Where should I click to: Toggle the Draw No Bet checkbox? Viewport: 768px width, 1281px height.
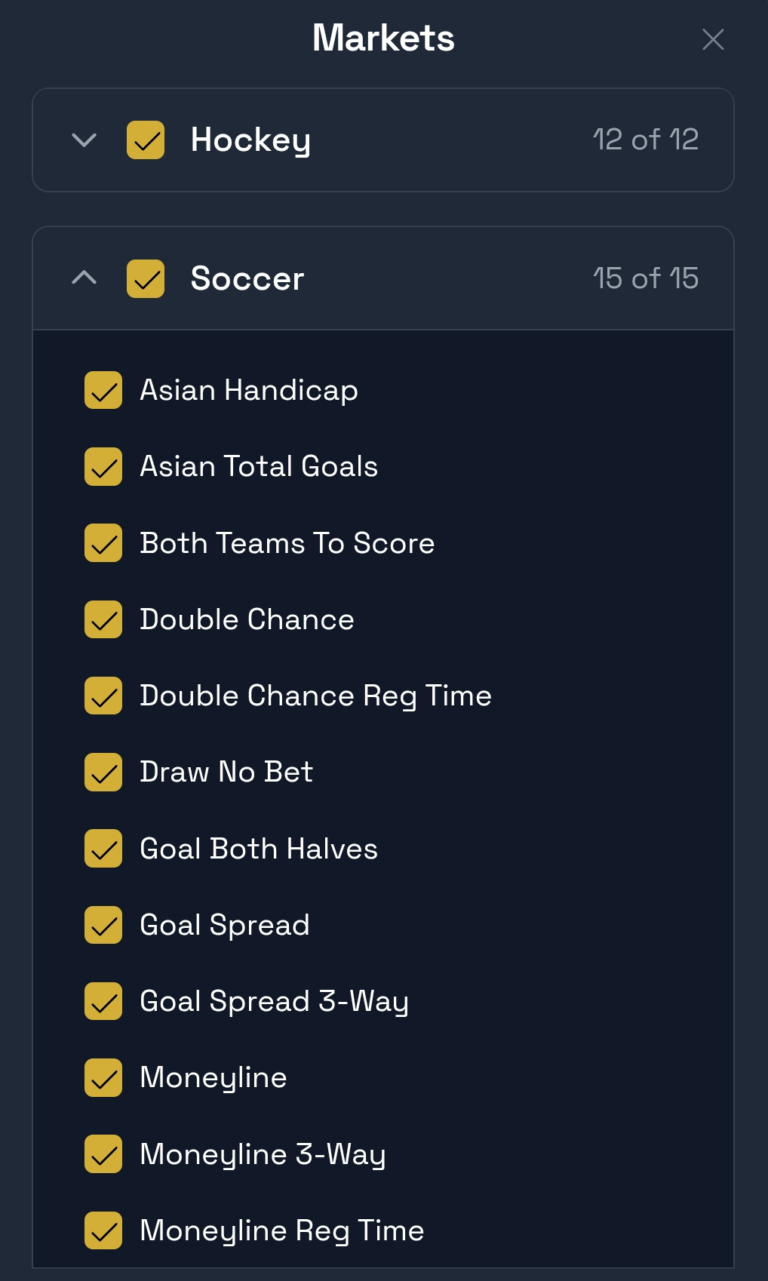tap(103, 772)
